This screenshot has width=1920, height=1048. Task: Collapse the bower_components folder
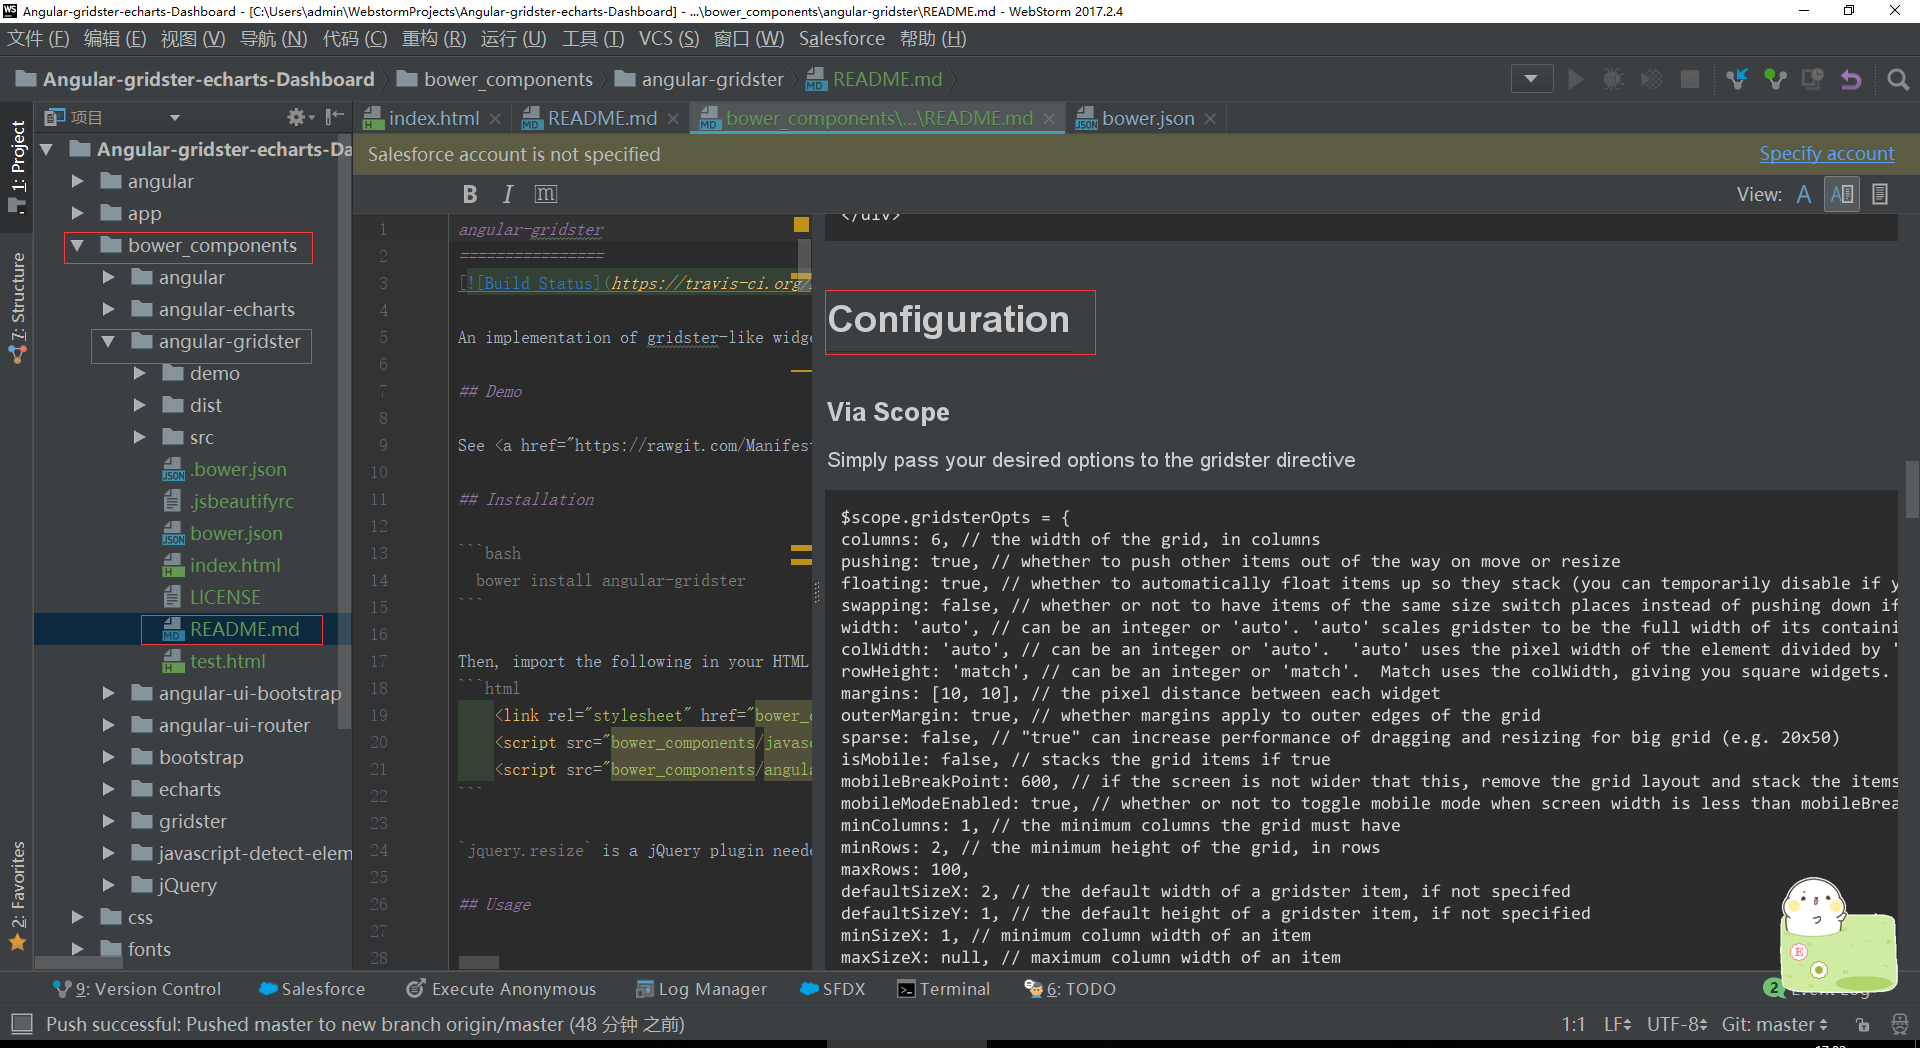77,246
